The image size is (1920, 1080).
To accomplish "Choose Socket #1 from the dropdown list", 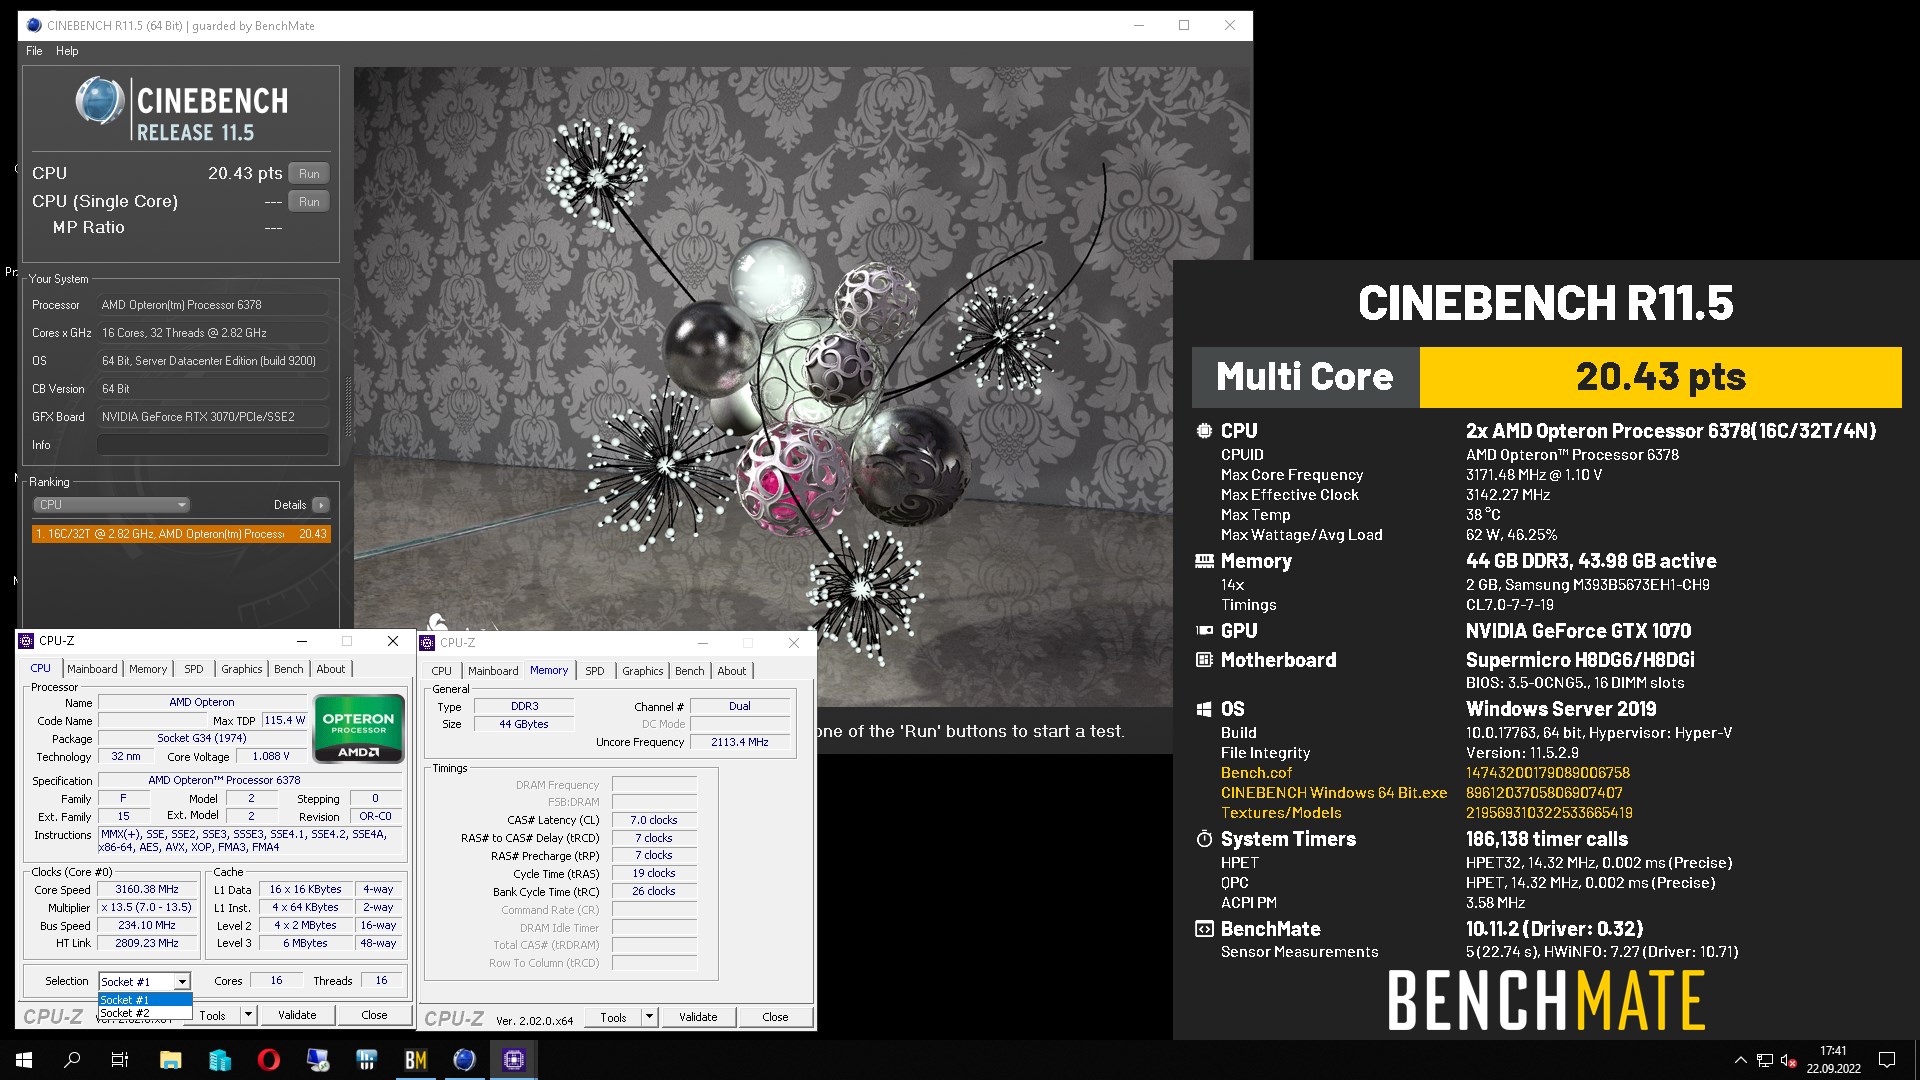I will [x=145, y=1000].
